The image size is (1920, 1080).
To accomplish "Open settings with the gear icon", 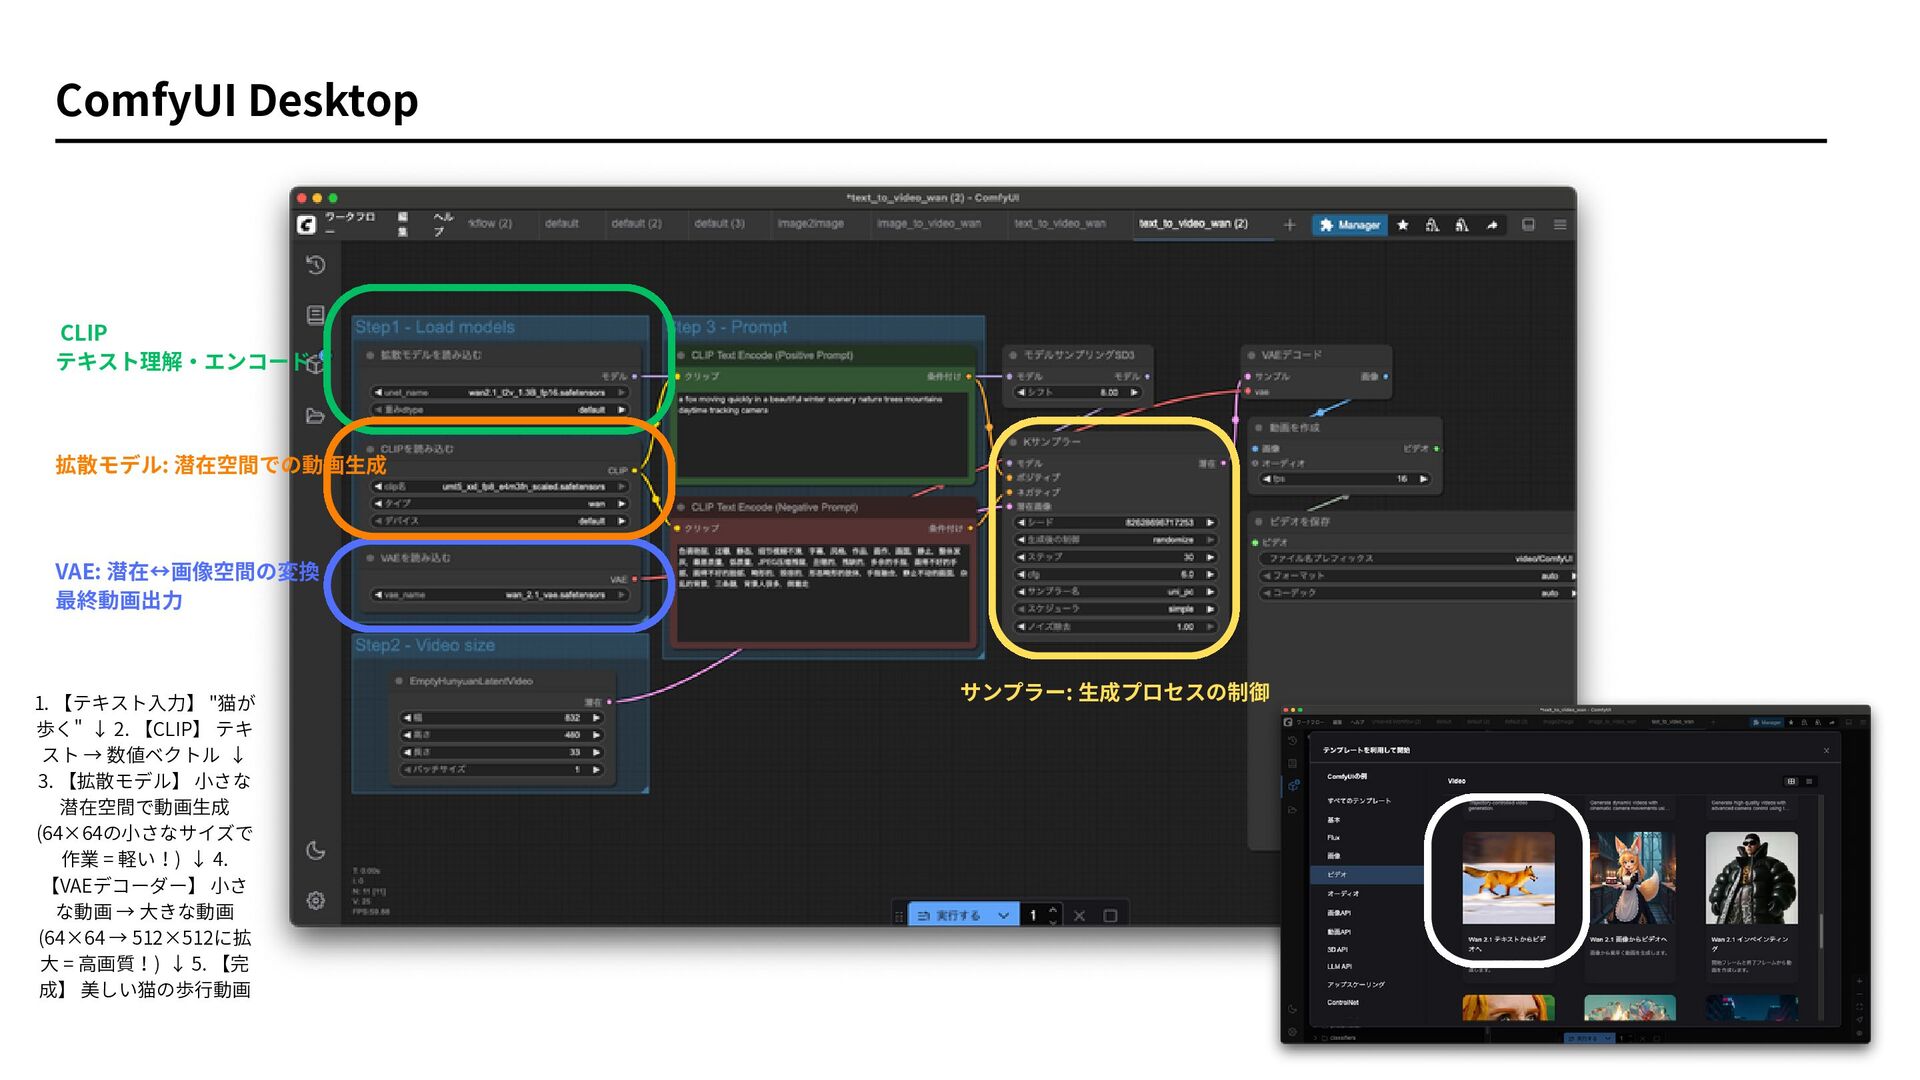I will 316,900.
